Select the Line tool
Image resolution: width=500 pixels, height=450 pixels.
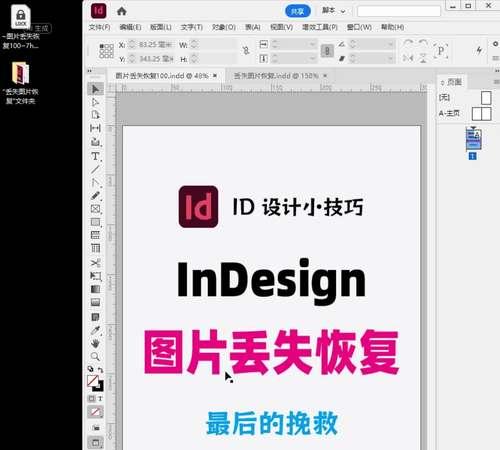click(x=95, y=169)
